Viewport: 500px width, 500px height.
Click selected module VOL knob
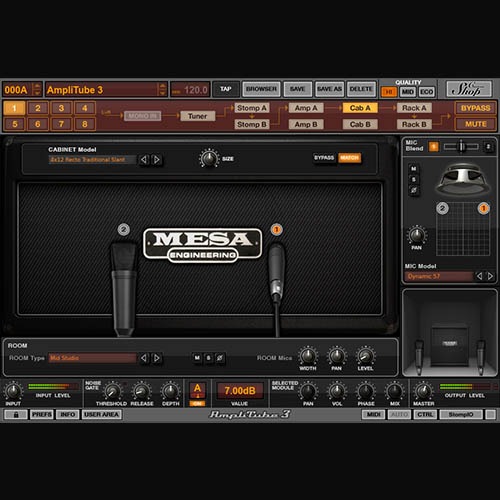tap(337, 391)
